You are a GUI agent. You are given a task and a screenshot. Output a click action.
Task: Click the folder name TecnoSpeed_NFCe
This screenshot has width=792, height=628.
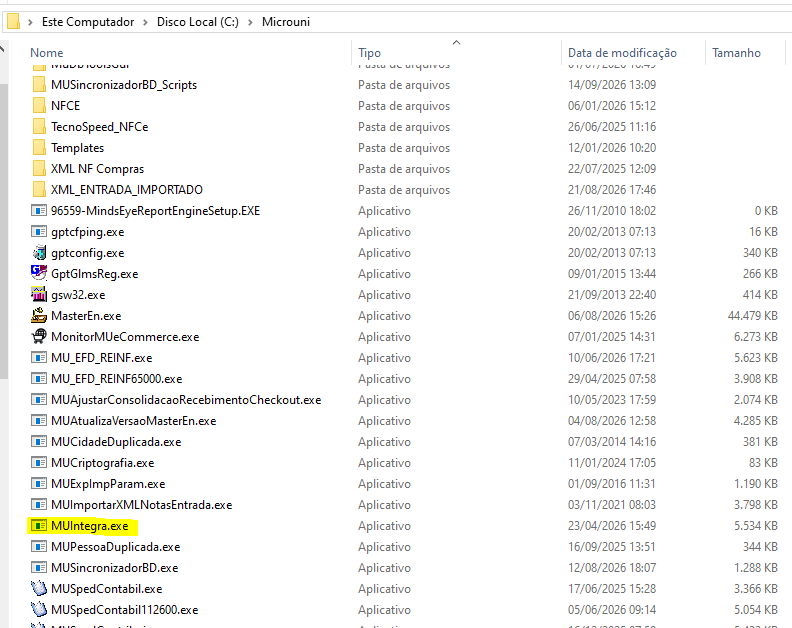tap(100, 127)
